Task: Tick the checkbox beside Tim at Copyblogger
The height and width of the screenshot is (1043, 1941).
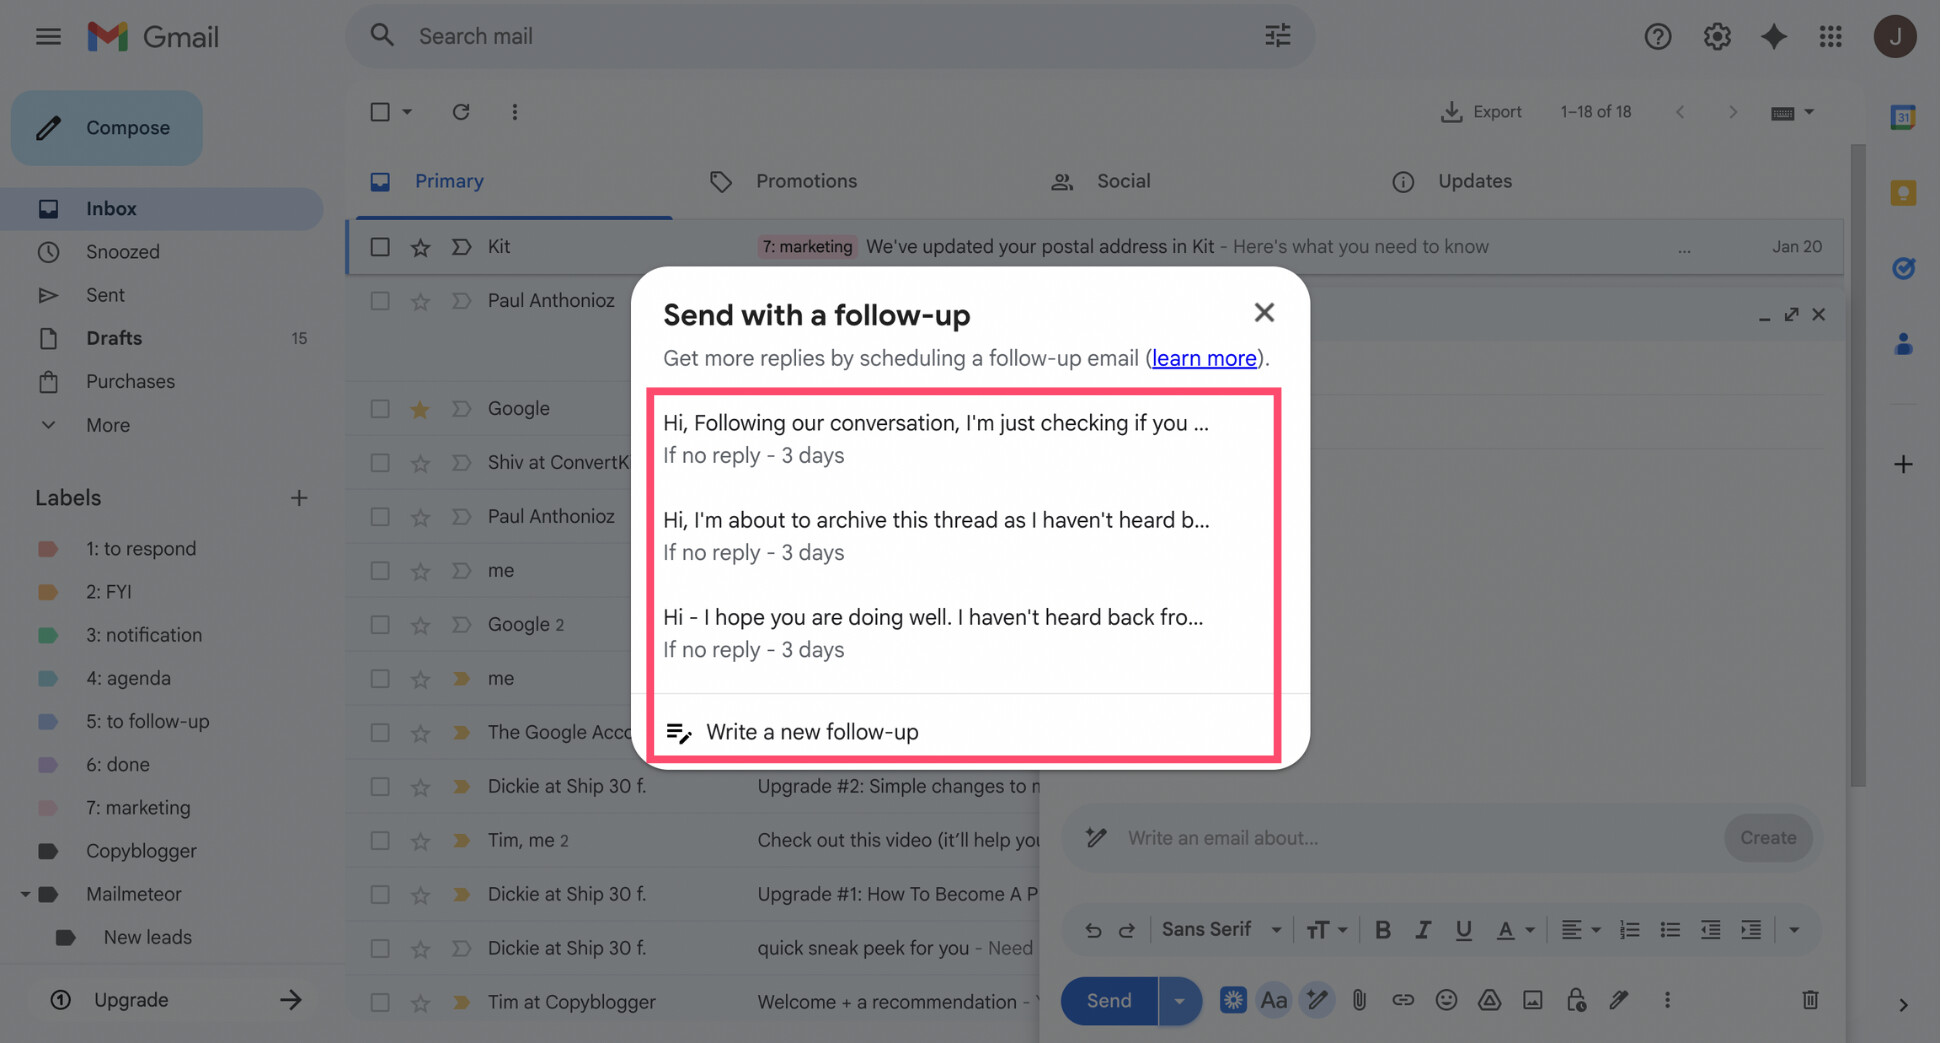Action: [x=380, y=1002]
